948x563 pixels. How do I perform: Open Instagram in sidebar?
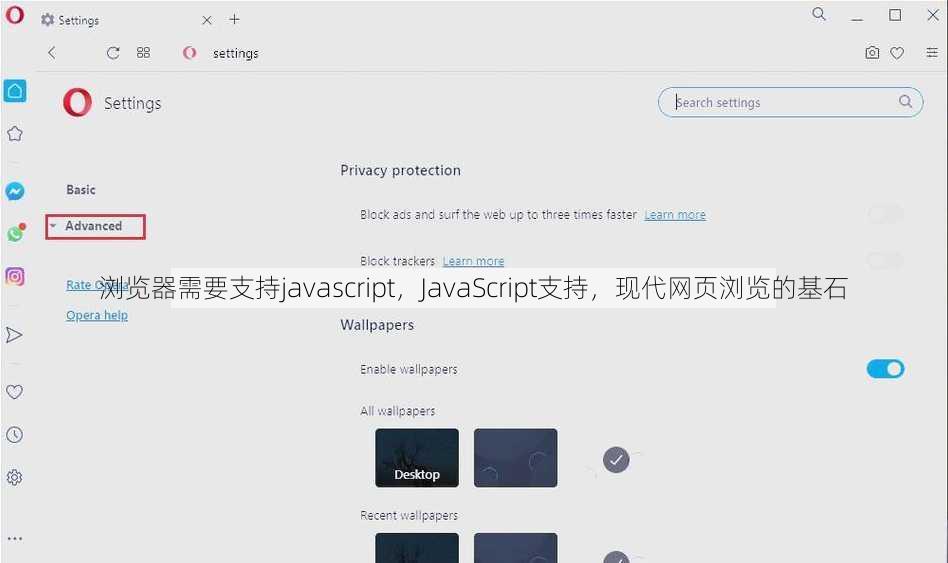coord(15,276)
